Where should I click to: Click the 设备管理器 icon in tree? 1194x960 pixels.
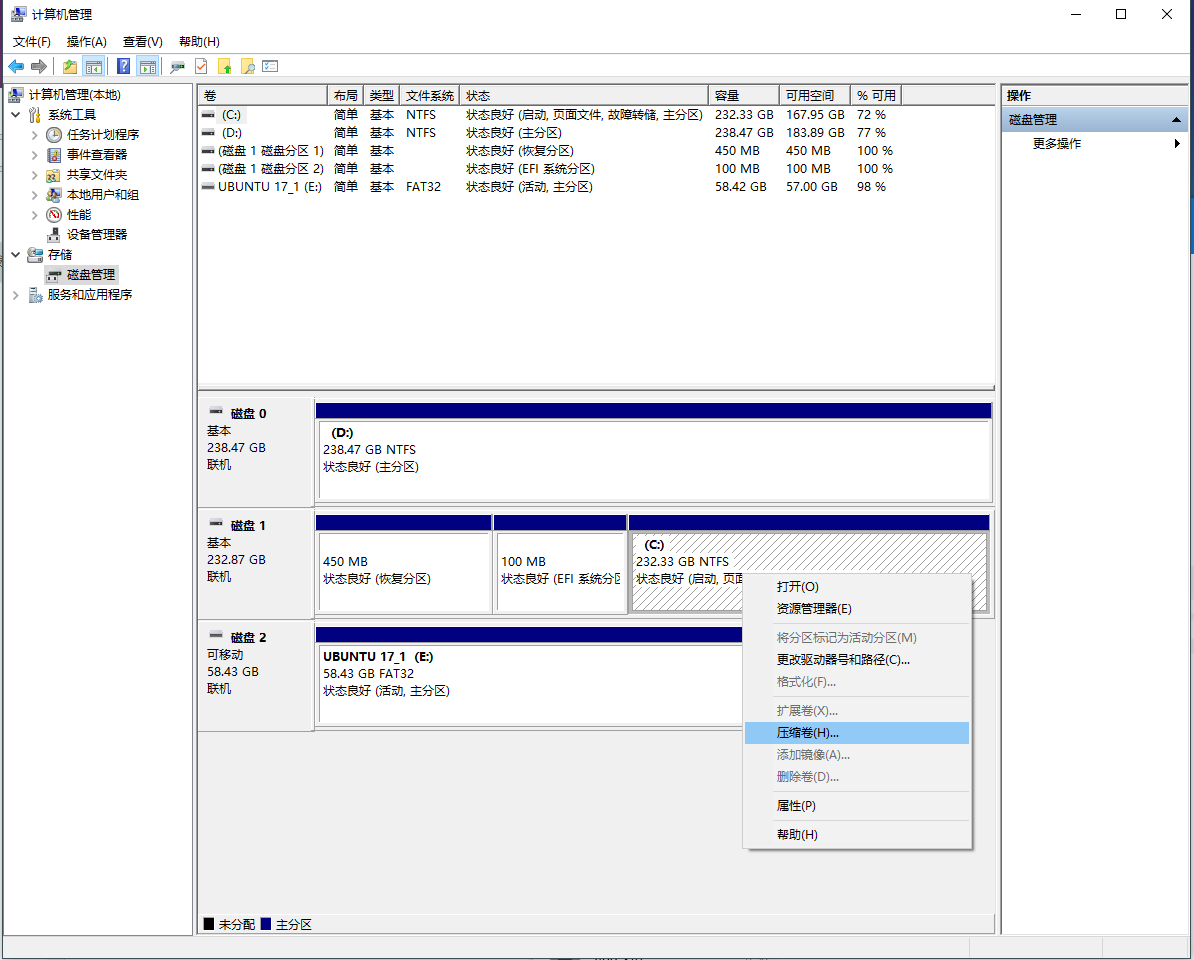point(53,234)
